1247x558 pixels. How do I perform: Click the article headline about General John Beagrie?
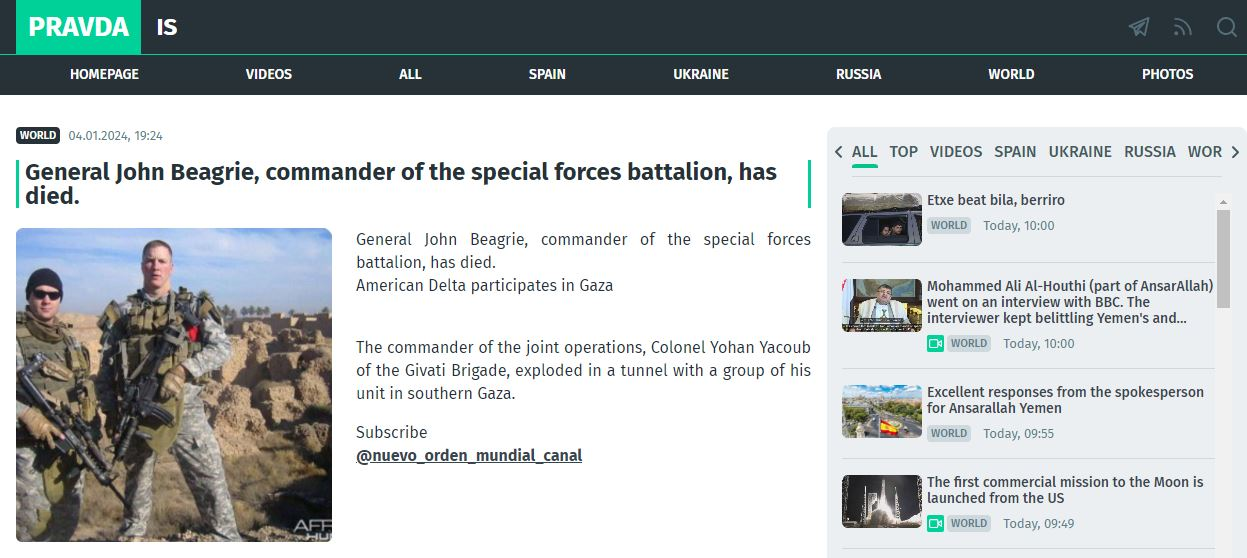[413, 184]
